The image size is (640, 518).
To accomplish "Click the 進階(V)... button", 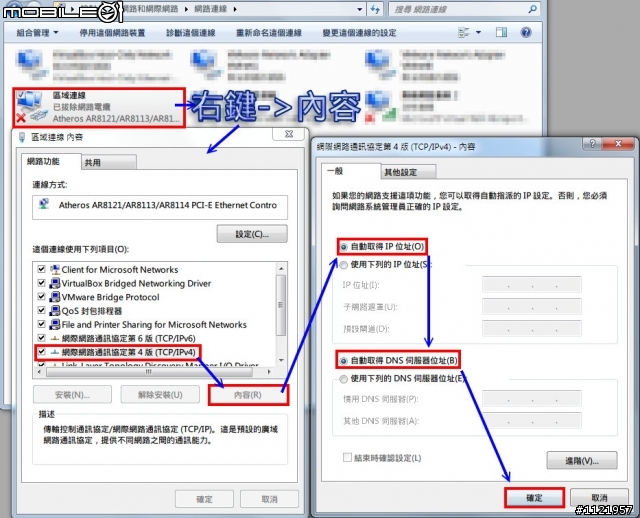I will 582,460.
